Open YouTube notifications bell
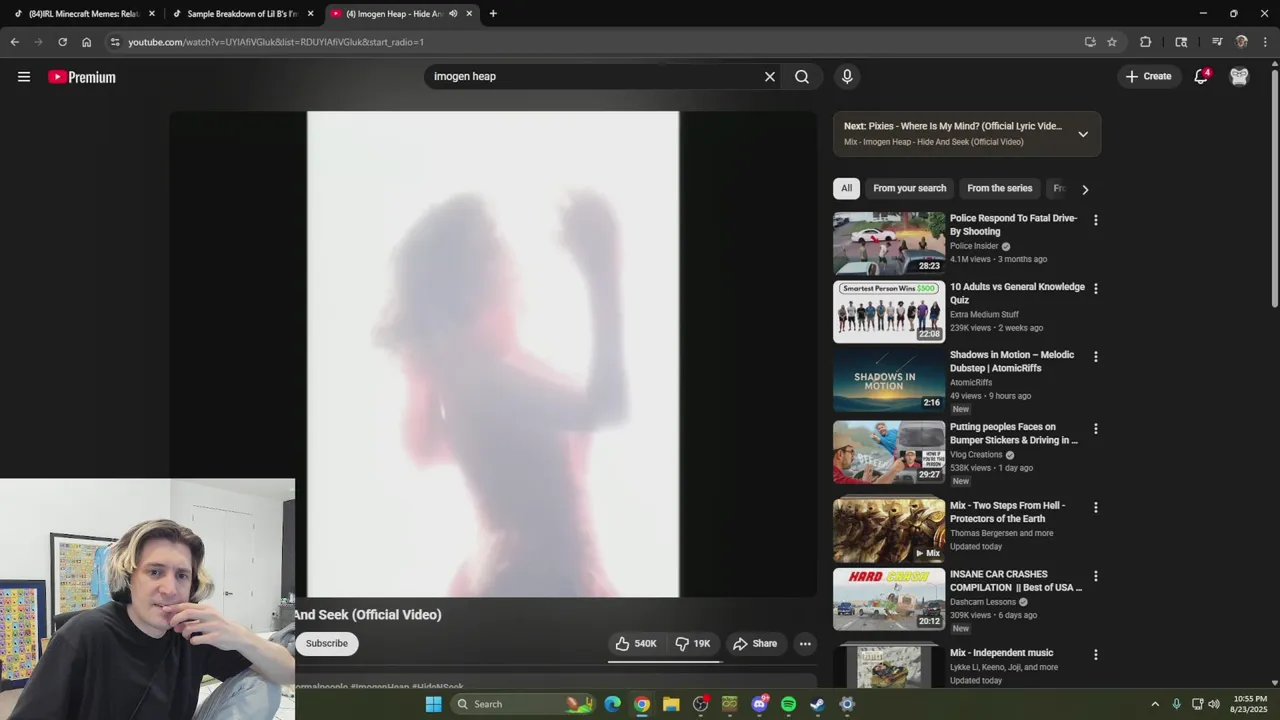 (x=1201, y=77)
